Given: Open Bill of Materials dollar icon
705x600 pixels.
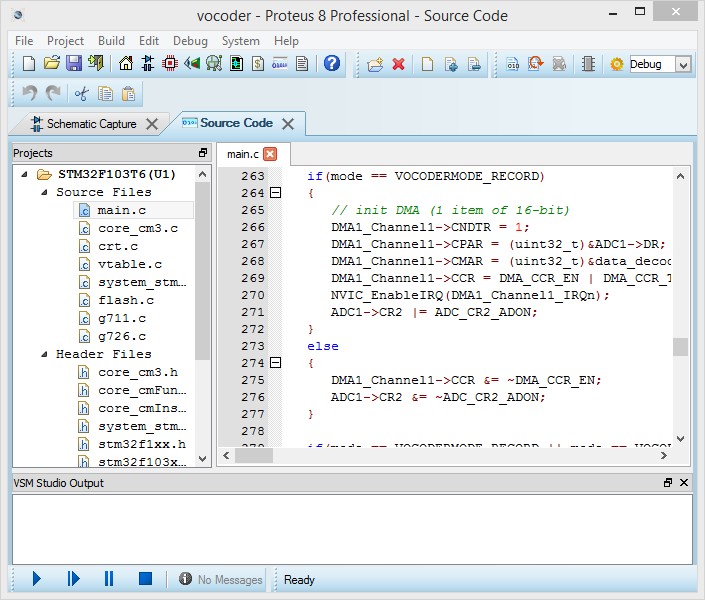Looking at the screenshot, I should tap(258, 63).
